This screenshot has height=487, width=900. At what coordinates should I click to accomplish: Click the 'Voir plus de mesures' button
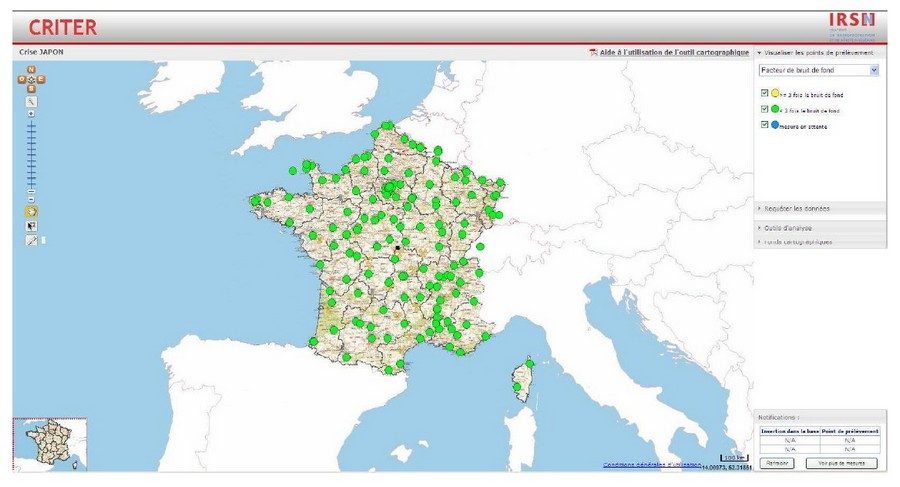(841, 463)
